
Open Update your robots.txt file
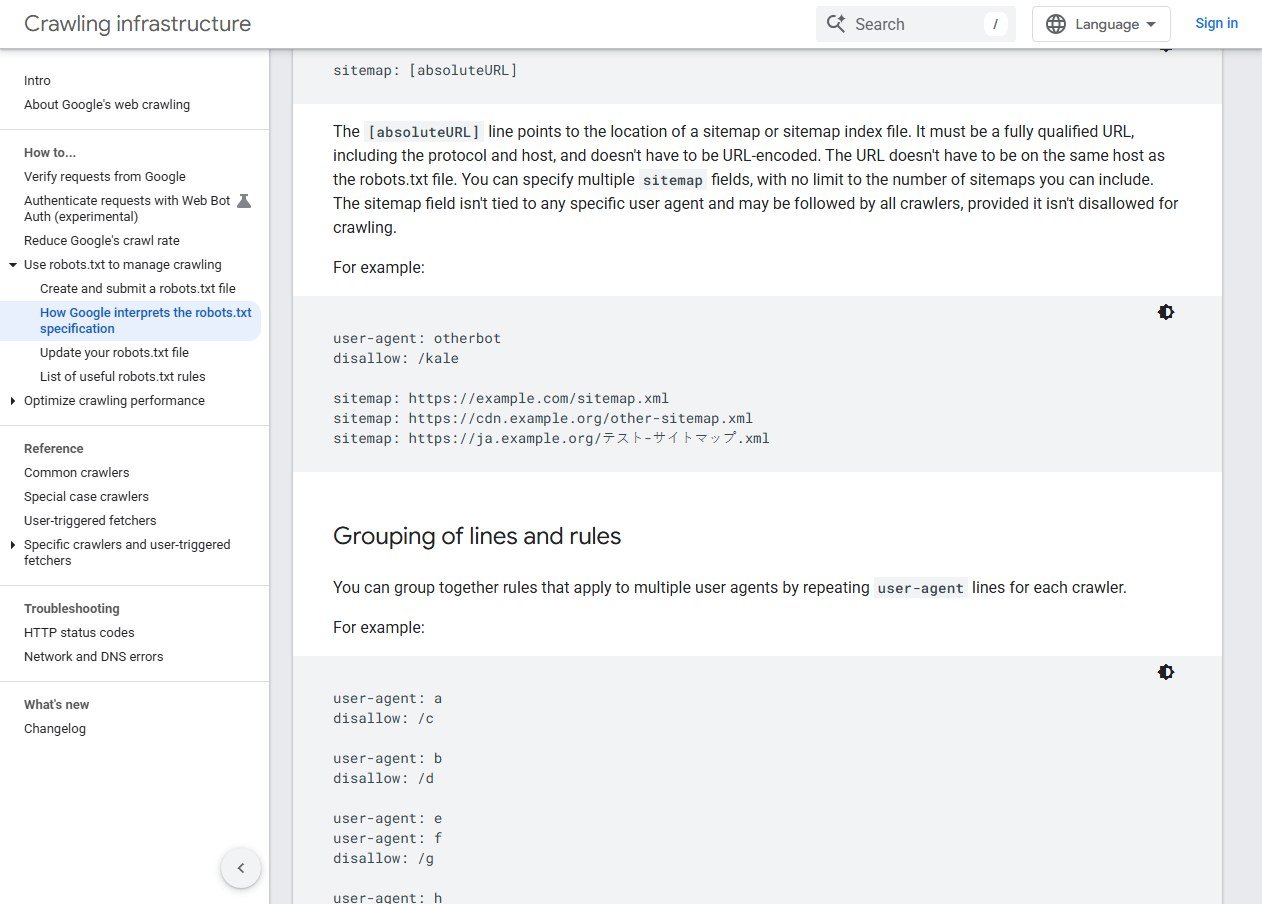[114, 353]
